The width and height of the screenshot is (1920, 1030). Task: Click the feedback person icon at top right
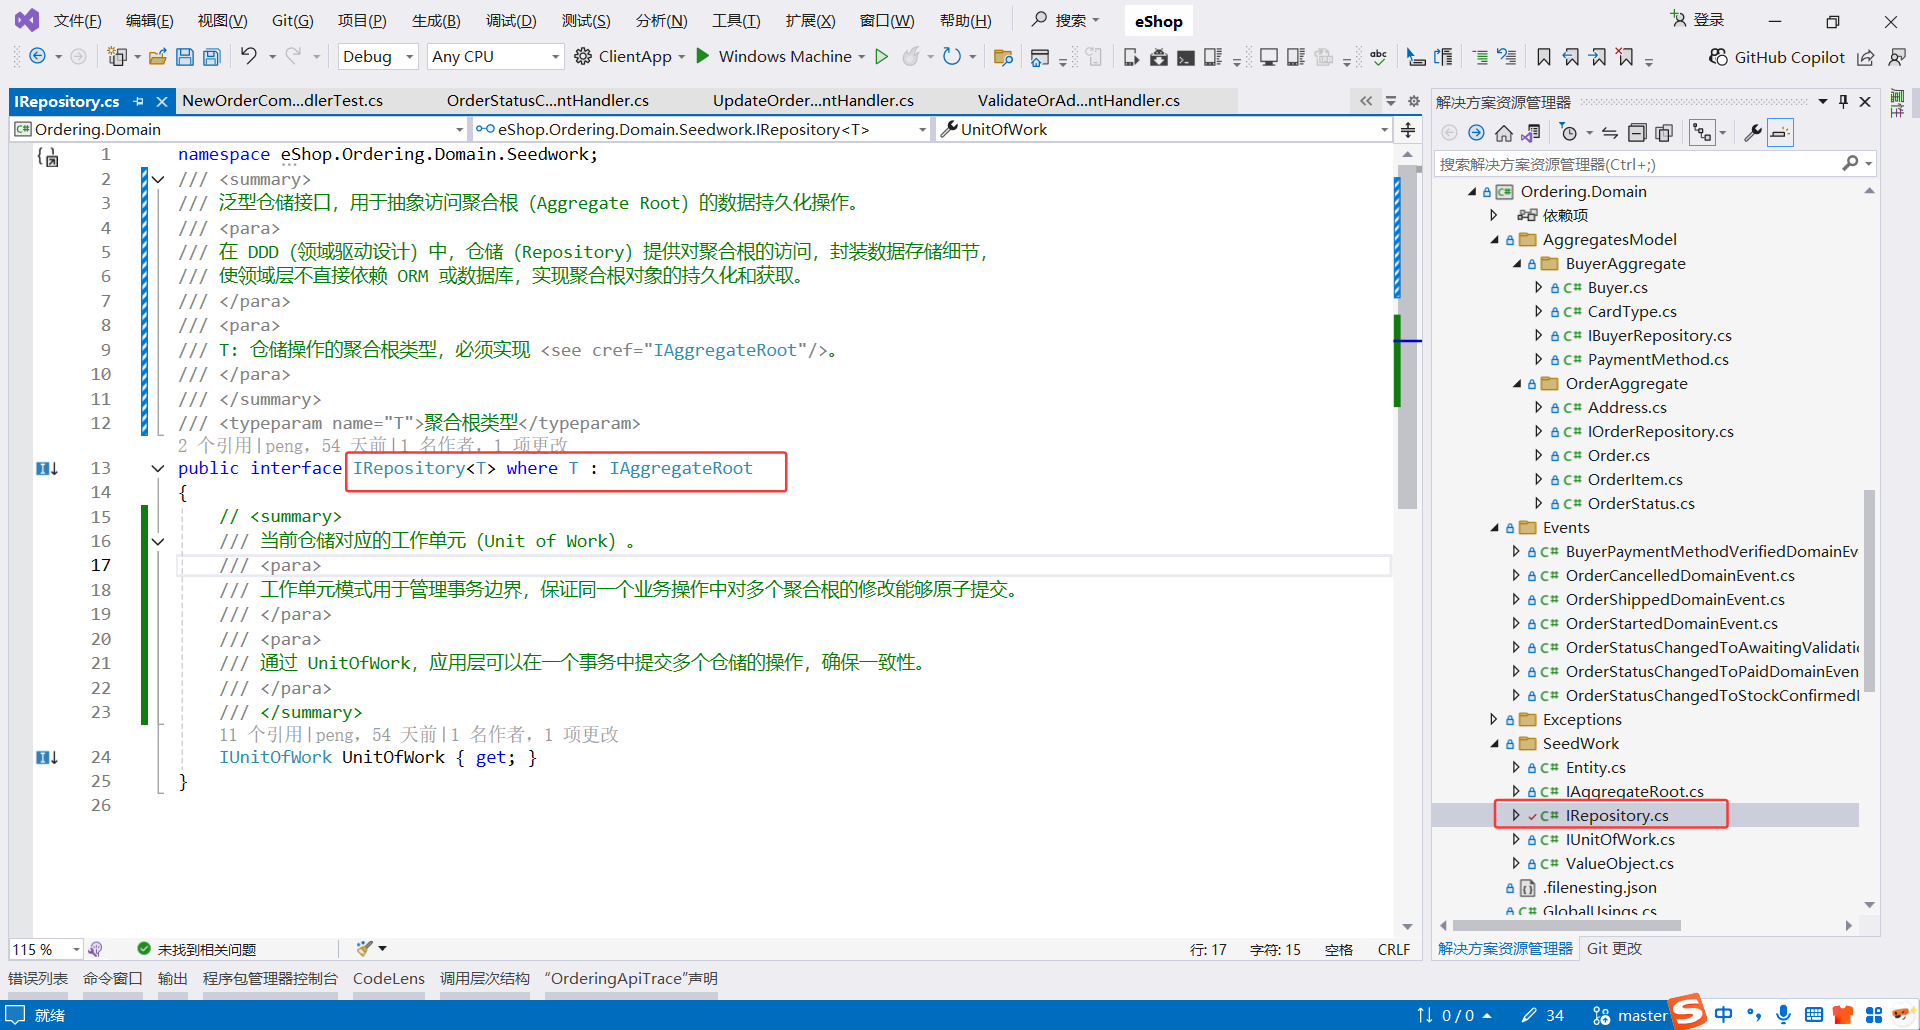[x=1896, y=58]
